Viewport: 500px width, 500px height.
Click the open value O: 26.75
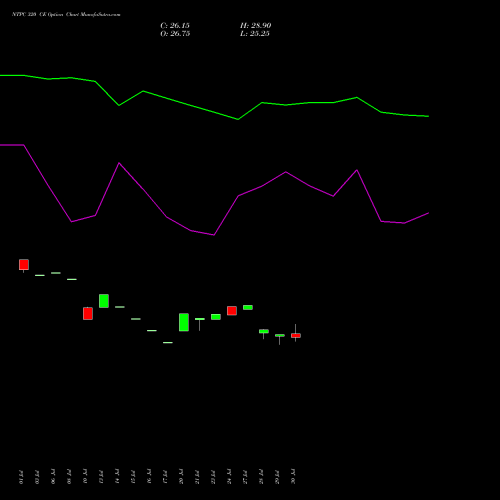click(x=175, y=34)
